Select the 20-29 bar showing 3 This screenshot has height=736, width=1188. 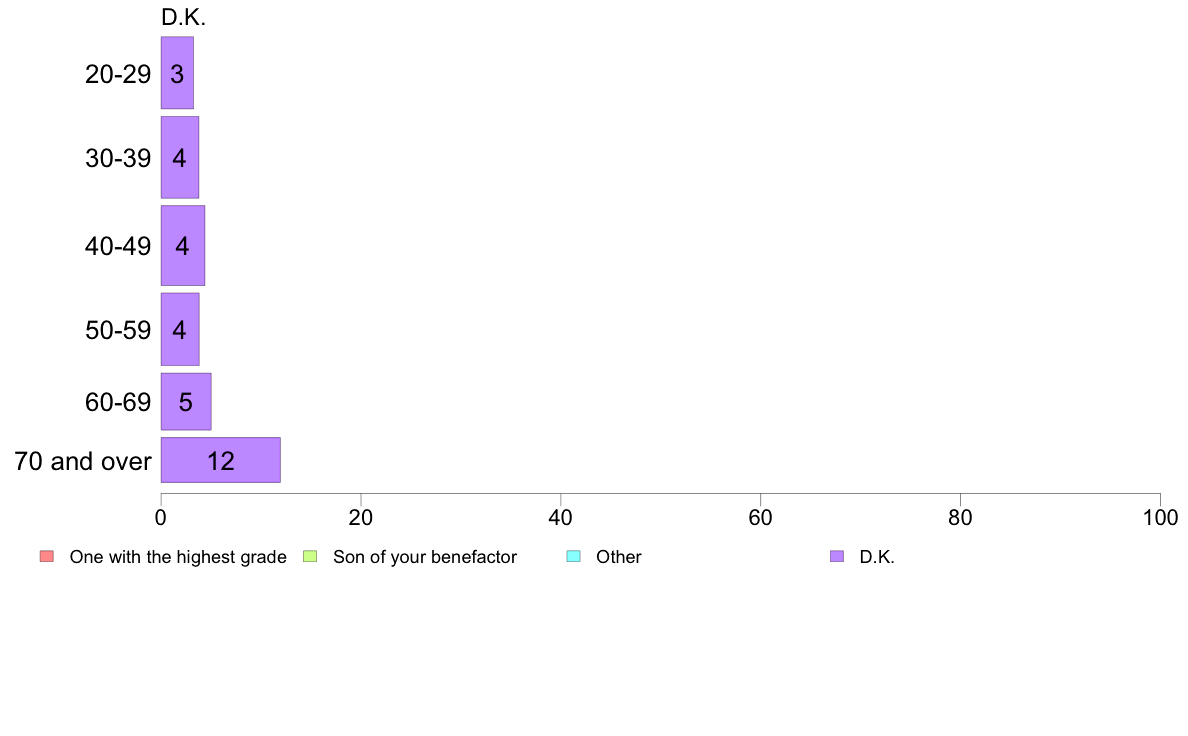coord(177,73)
